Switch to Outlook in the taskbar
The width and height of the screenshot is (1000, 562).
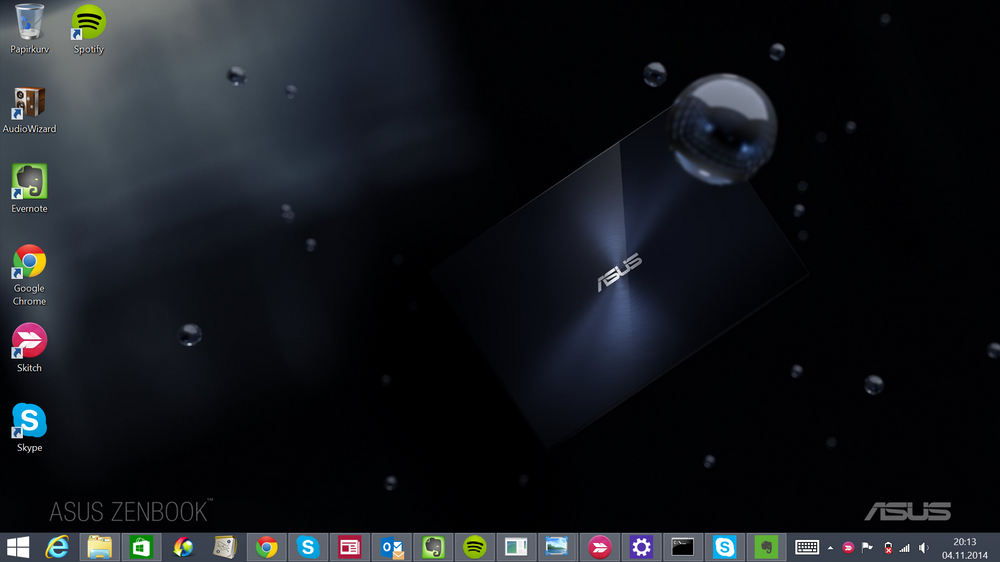click(392, 547)
